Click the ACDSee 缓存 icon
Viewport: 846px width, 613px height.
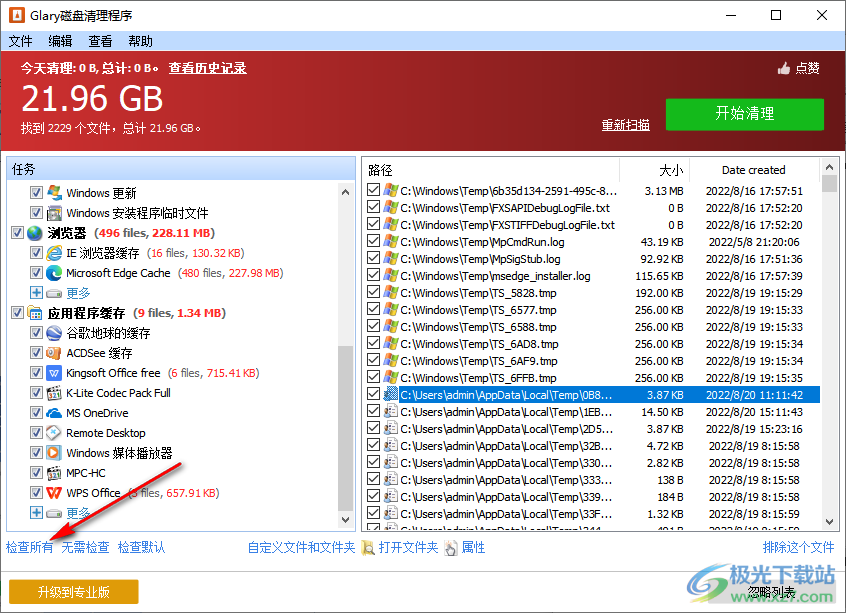52,353
